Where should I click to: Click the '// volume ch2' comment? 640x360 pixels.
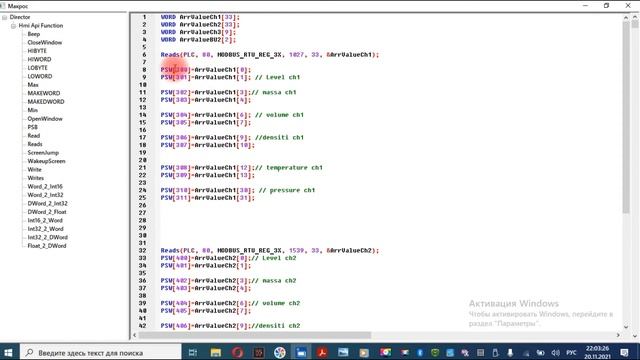pyautogui.click(x=276, y=303)
